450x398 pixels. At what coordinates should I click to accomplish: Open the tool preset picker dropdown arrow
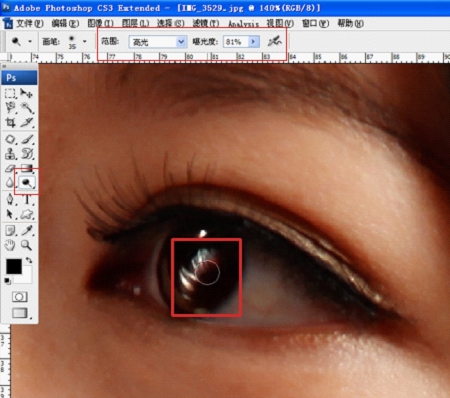[30, 41]
